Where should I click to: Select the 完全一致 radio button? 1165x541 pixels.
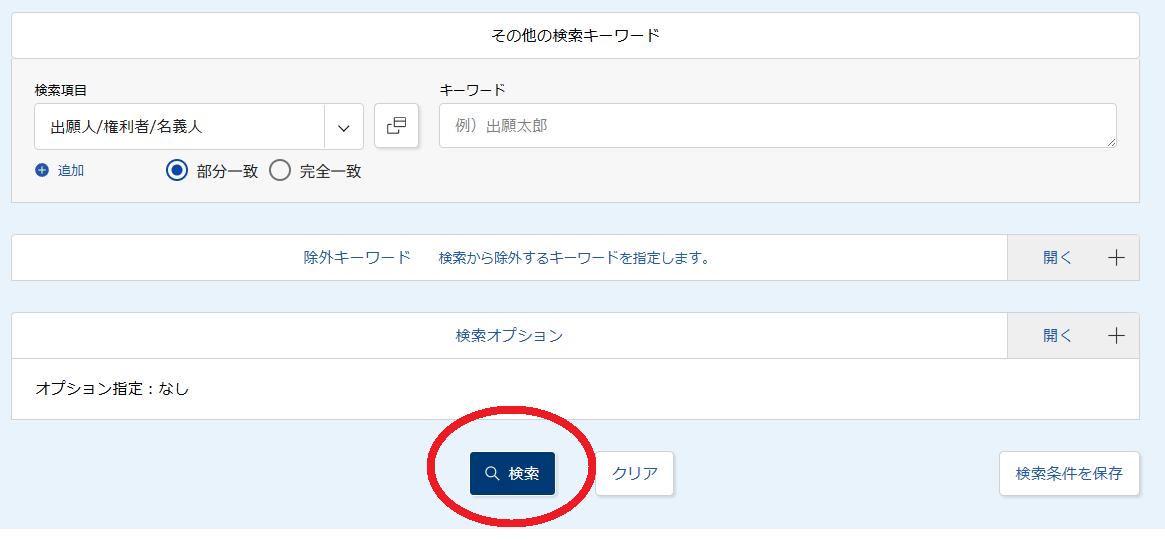tap(279, 171)
